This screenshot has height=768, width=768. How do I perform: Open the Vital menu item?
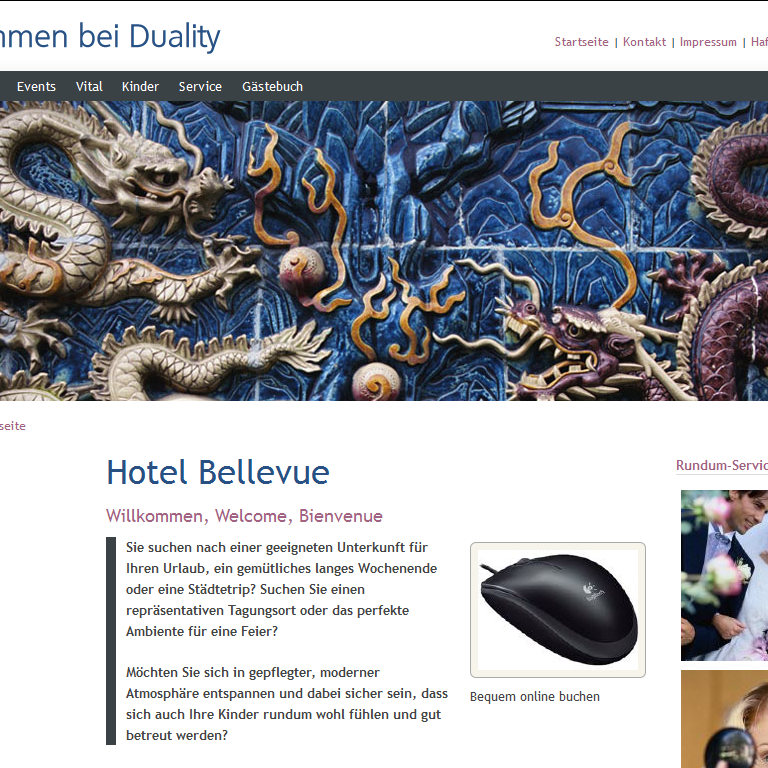tap(89, 87)
